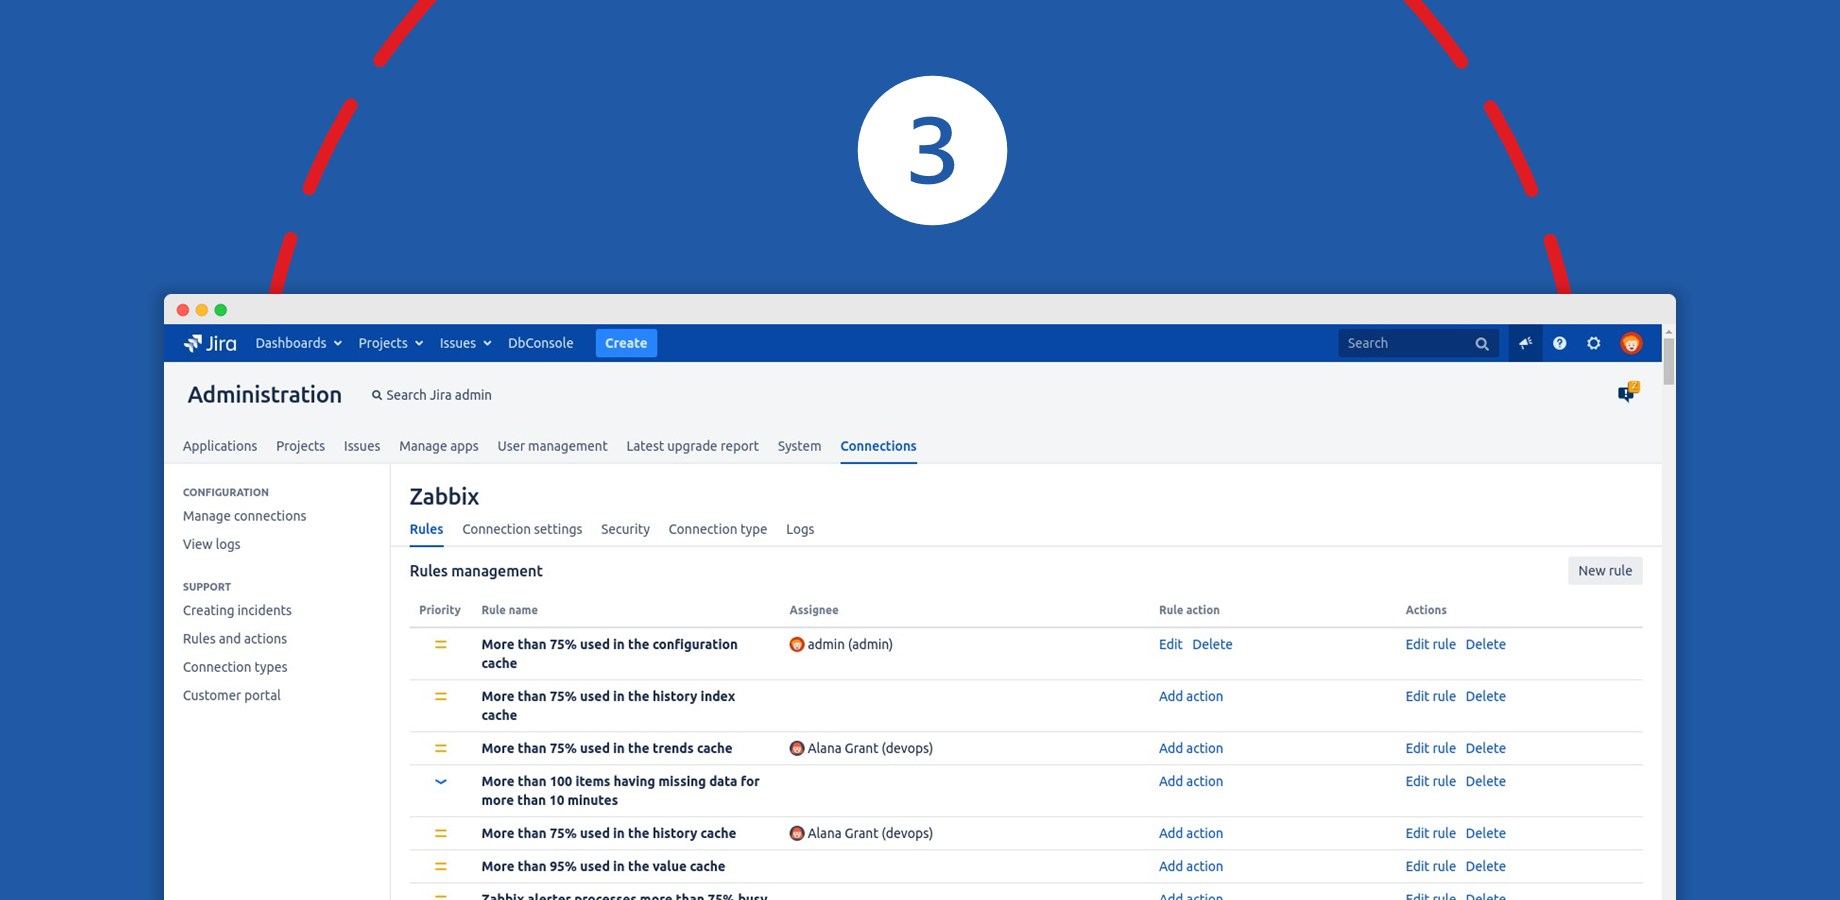Open the feedback megaphone icon
1840x900 pixels.
(x=1525, y=343)
